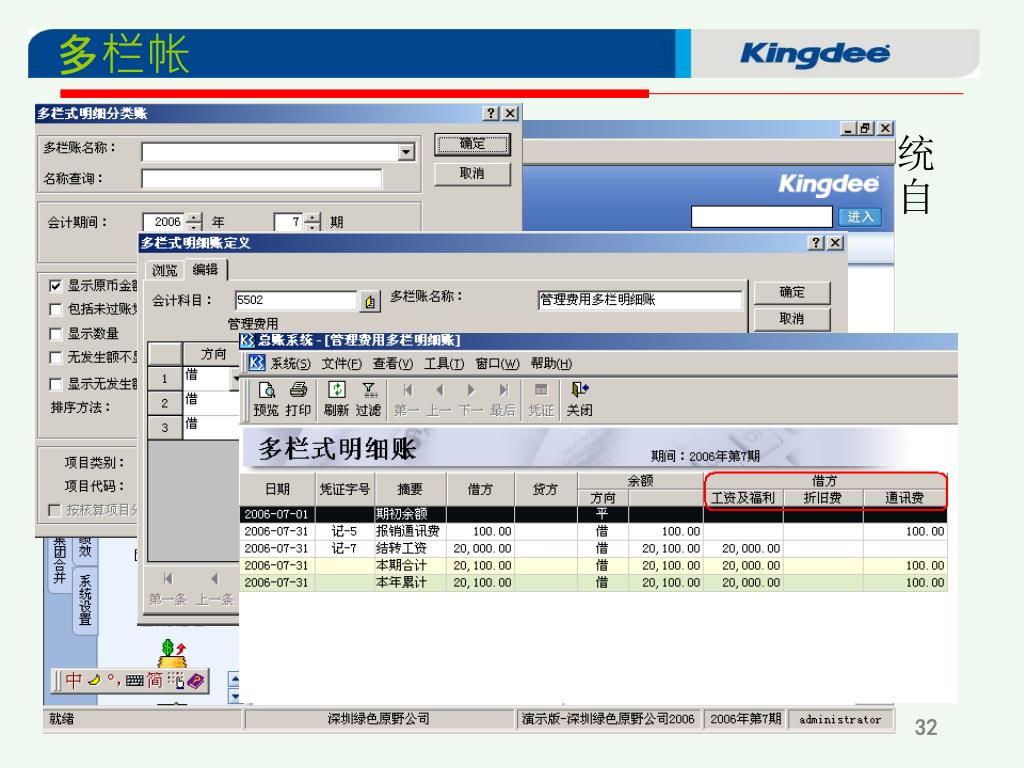This screenshot has width=1024, height=768.
Task: Click the purple book icon on IME bar
Action: tap(196, 681)
